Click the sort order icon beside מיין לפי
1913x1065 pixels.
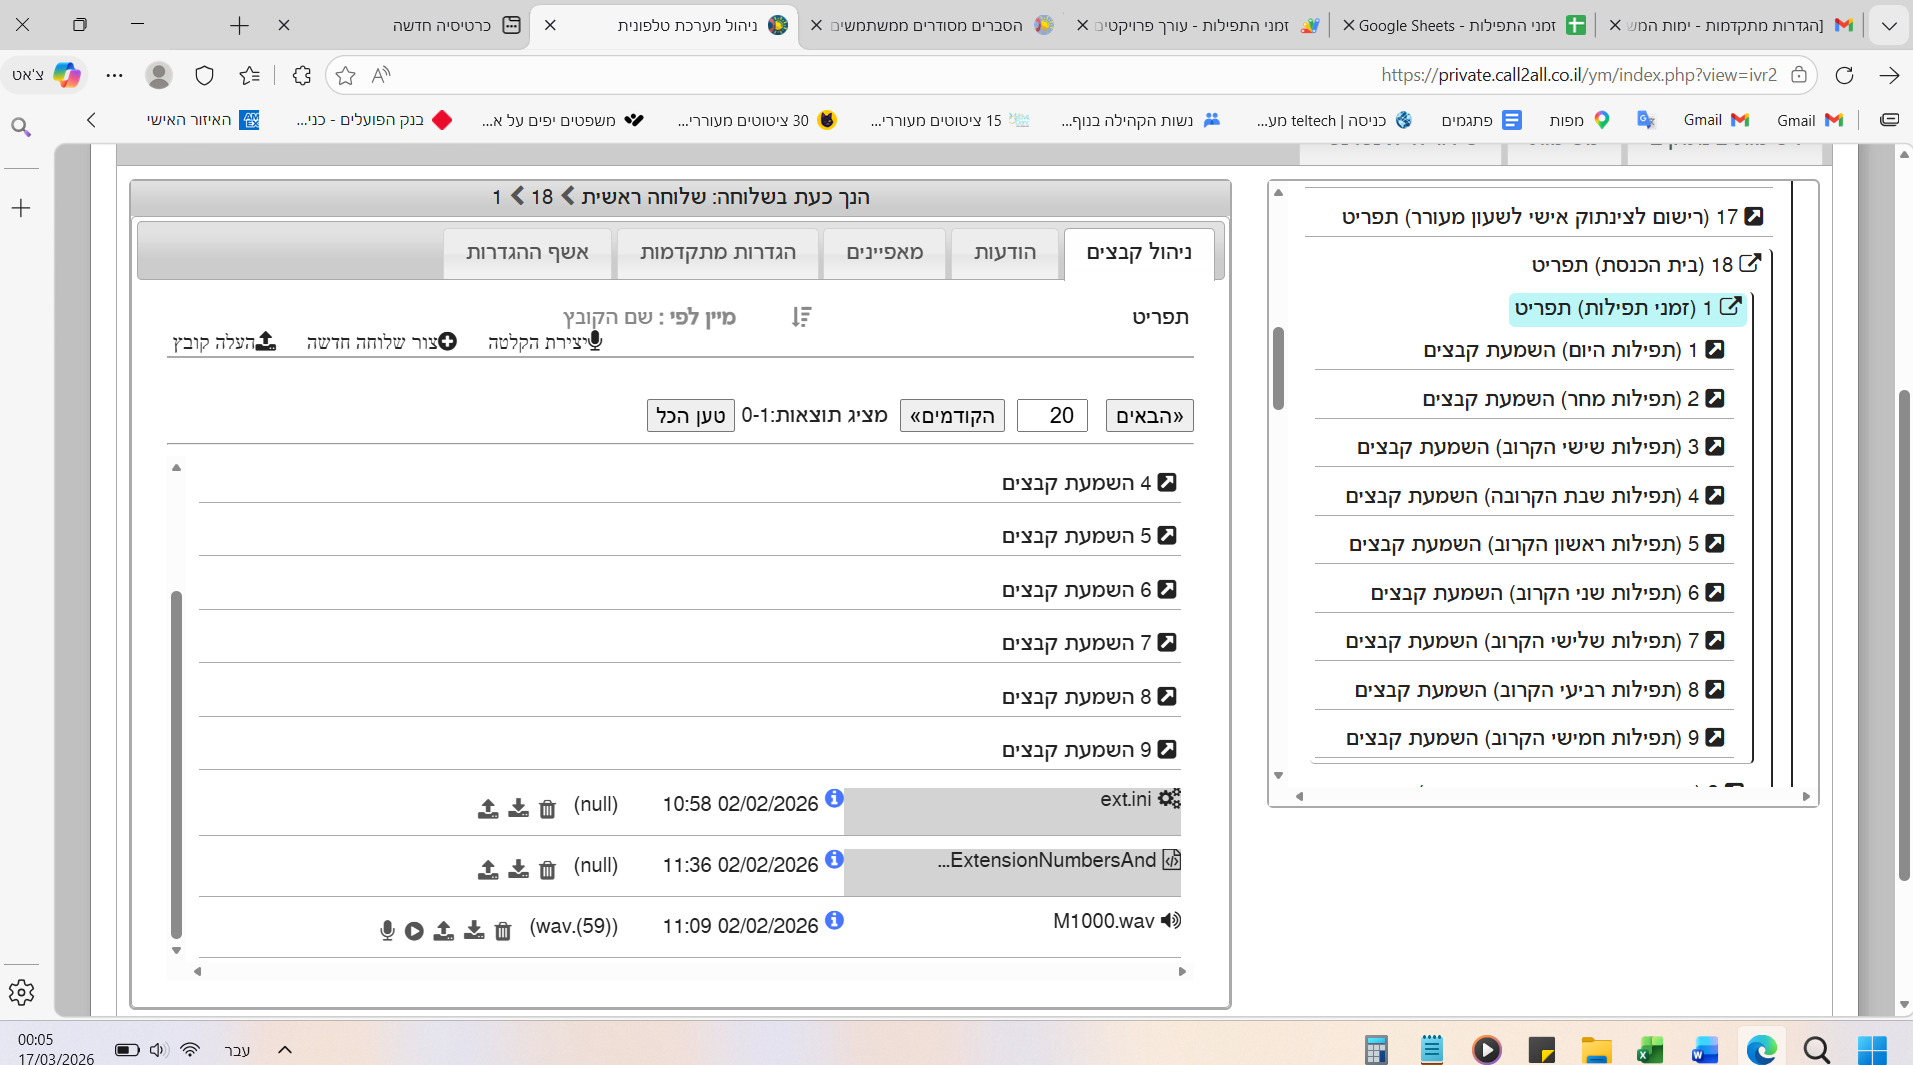tap(801, 317)
